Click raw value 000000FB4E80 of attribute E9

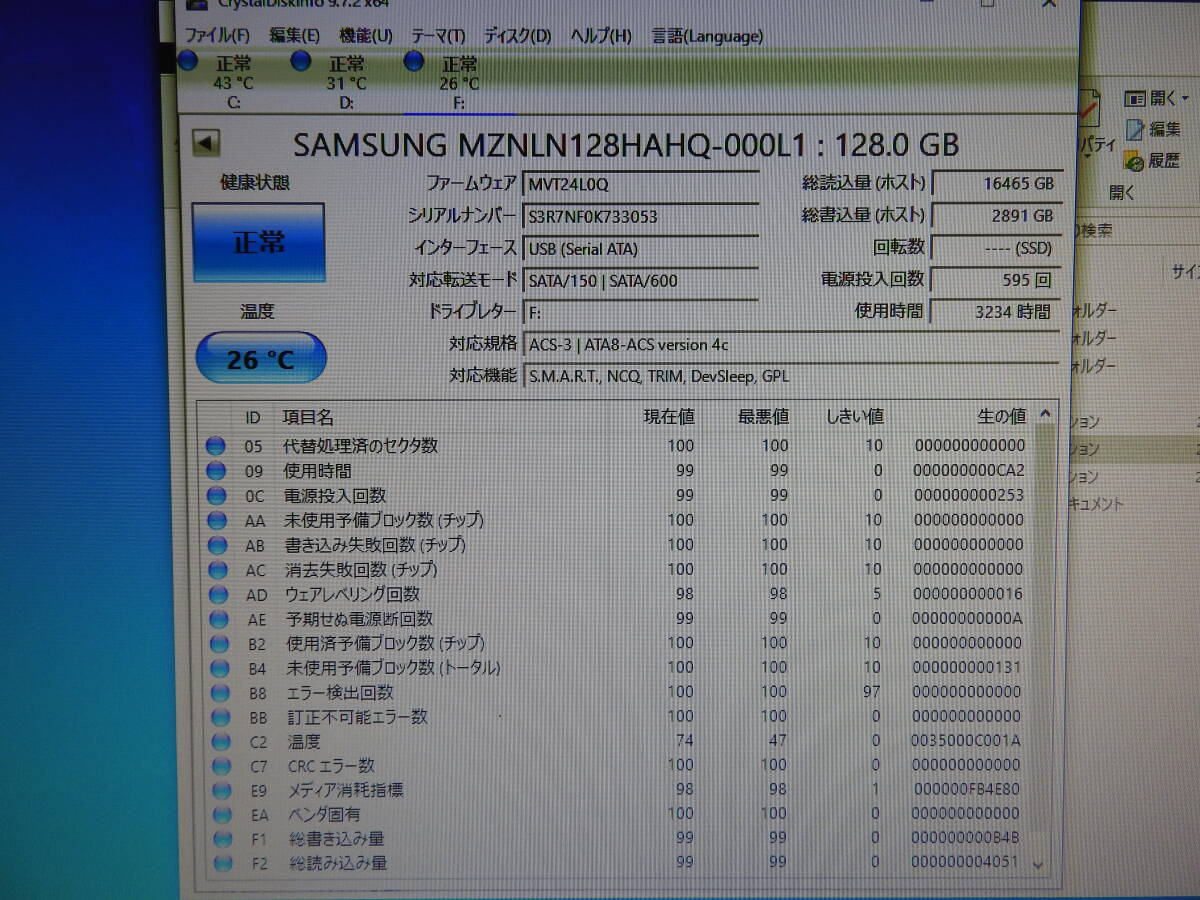[x=966, y=790]
